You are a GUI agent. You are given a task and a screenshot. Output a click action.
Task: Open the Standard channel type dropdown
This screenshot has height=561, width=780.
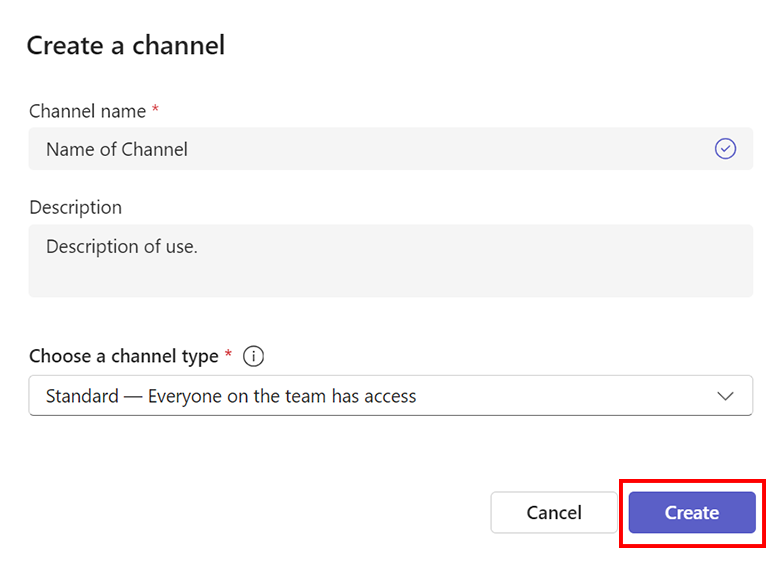tap(390, 396)
